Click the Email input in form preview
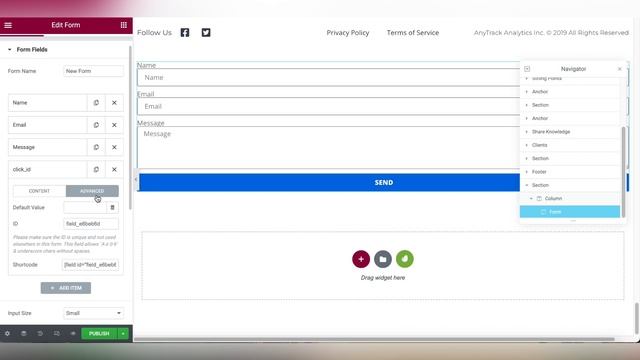 329,107
